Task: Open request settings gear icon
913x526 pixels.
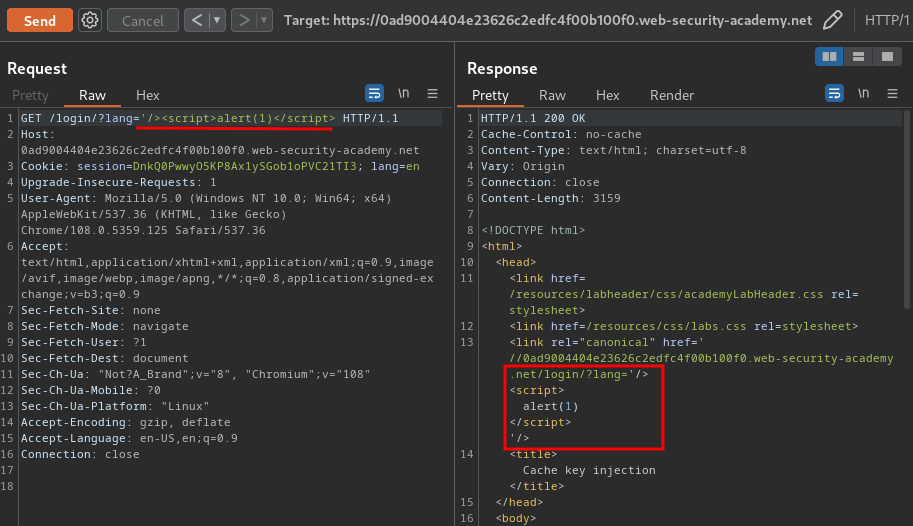Action: coord(90,20)
